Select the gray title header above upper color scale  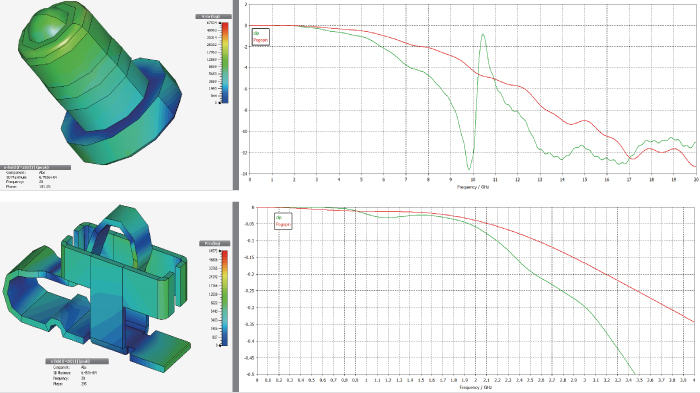[x=213, y=17]
